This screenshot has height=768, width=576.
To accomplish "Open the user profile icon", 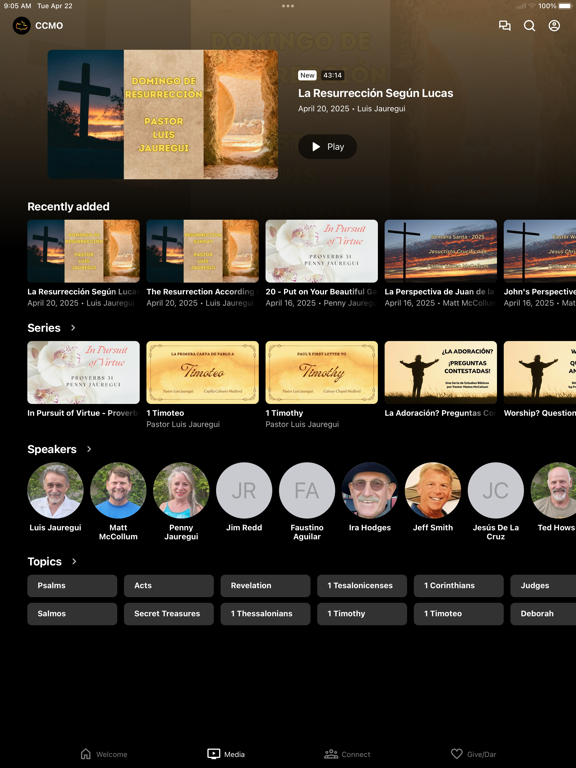I will [x=554, y=25].
